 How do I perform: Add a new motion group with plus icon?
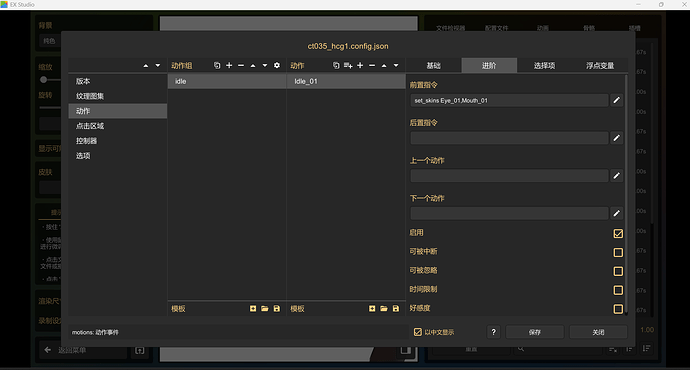click(x=229, y=66)
